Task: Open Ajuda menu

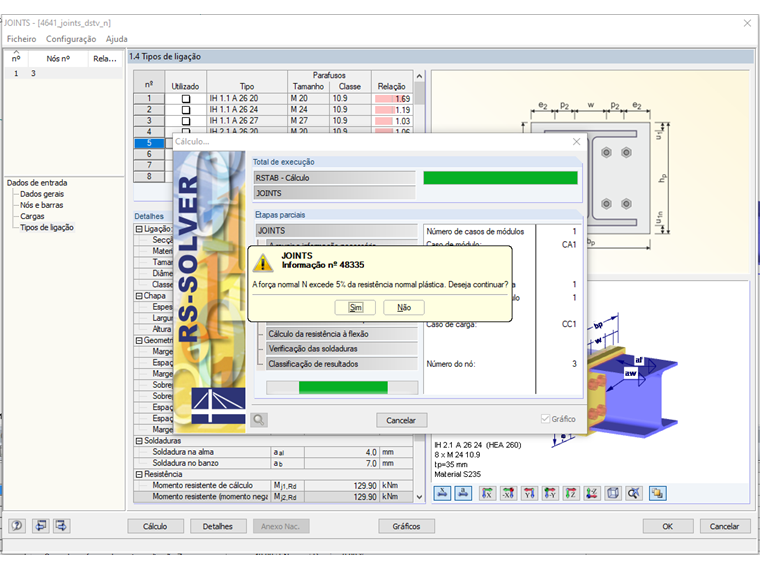Action: 116,39
